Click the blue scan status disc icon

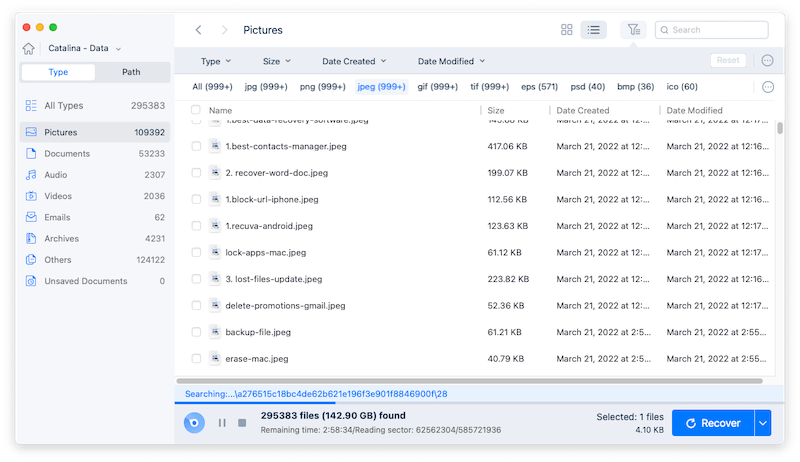tap(194, 423)
